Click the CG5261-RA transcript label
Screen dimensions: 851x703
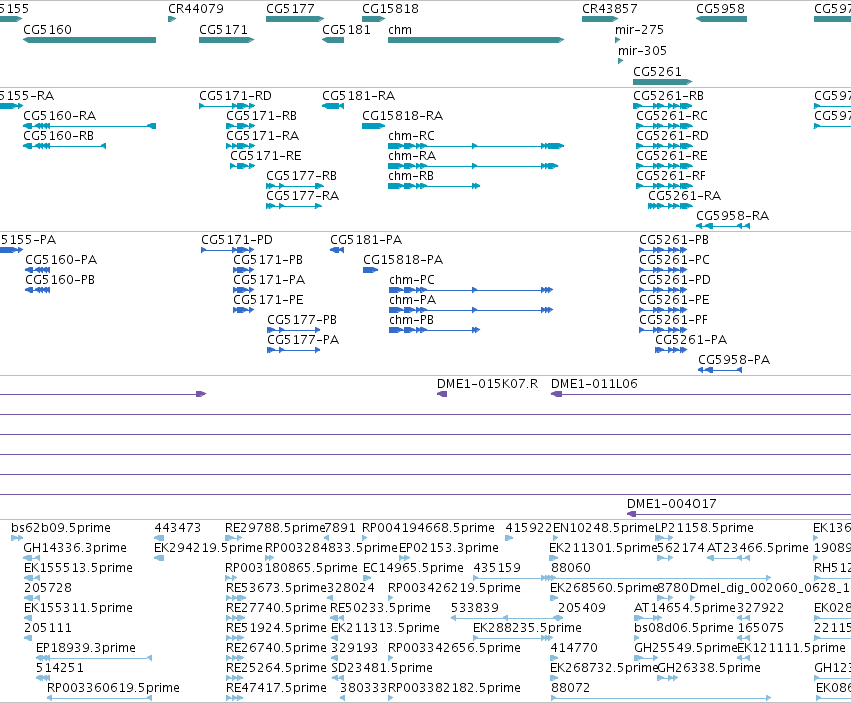click(x=684, y=196)
